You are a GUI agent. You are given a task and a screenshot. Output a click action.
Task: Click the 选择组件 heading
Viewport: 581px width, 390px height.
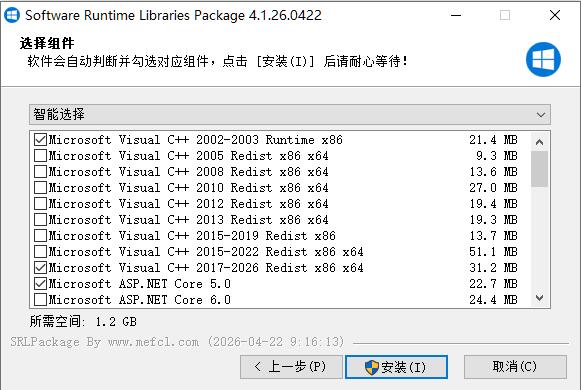tap(47, 43)
